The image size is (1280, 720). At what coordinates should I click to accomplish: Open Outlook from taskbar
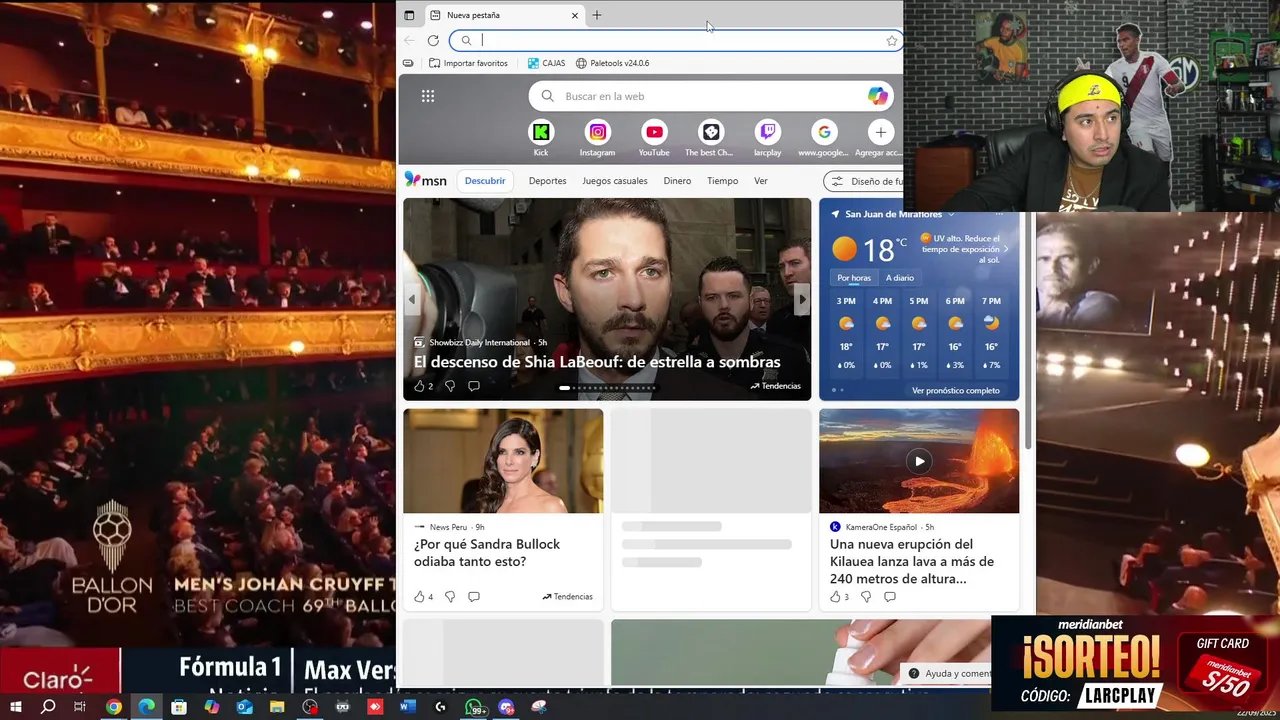245,707
